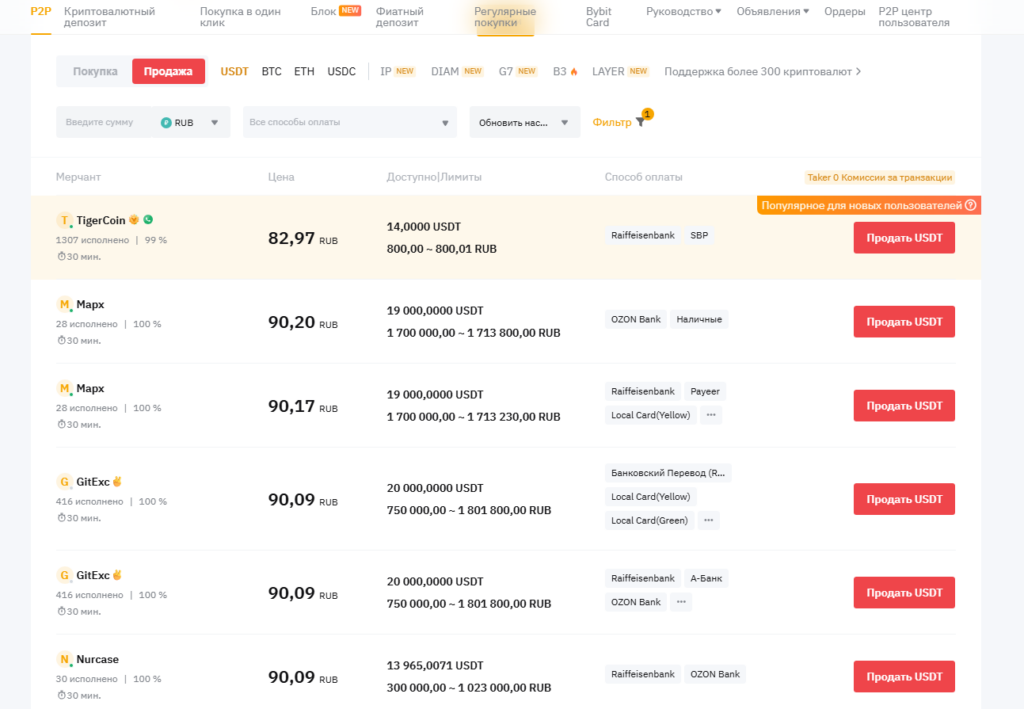Viewport: 1024px width, 709px height.
Task: Click the Введите сумму amount field
Action: point(106,122)
